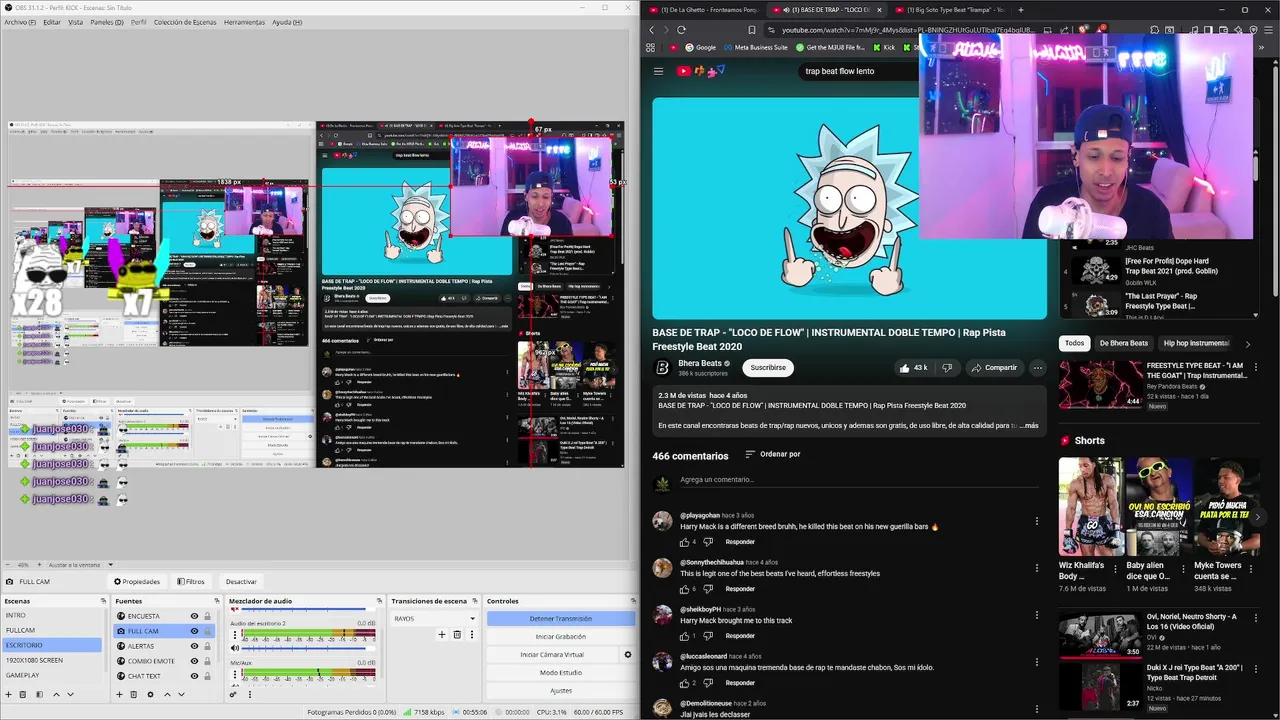Adjust the Audio del escritorio 2 volume slider
Screen dimensions: 1280x720
308,648
